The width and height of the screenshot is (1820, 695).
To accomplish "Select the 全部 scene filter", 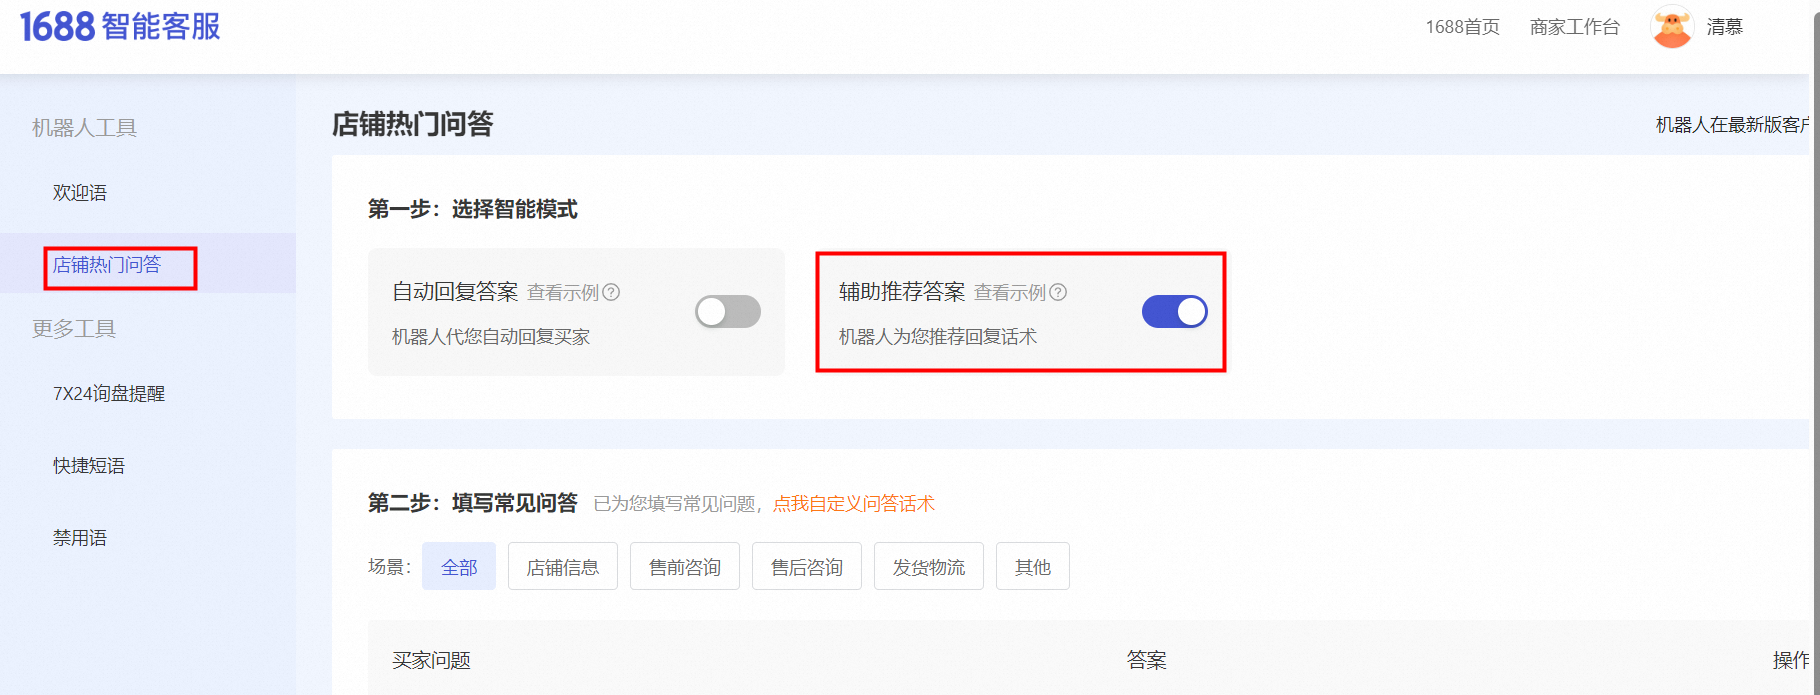I will point(459,567).
